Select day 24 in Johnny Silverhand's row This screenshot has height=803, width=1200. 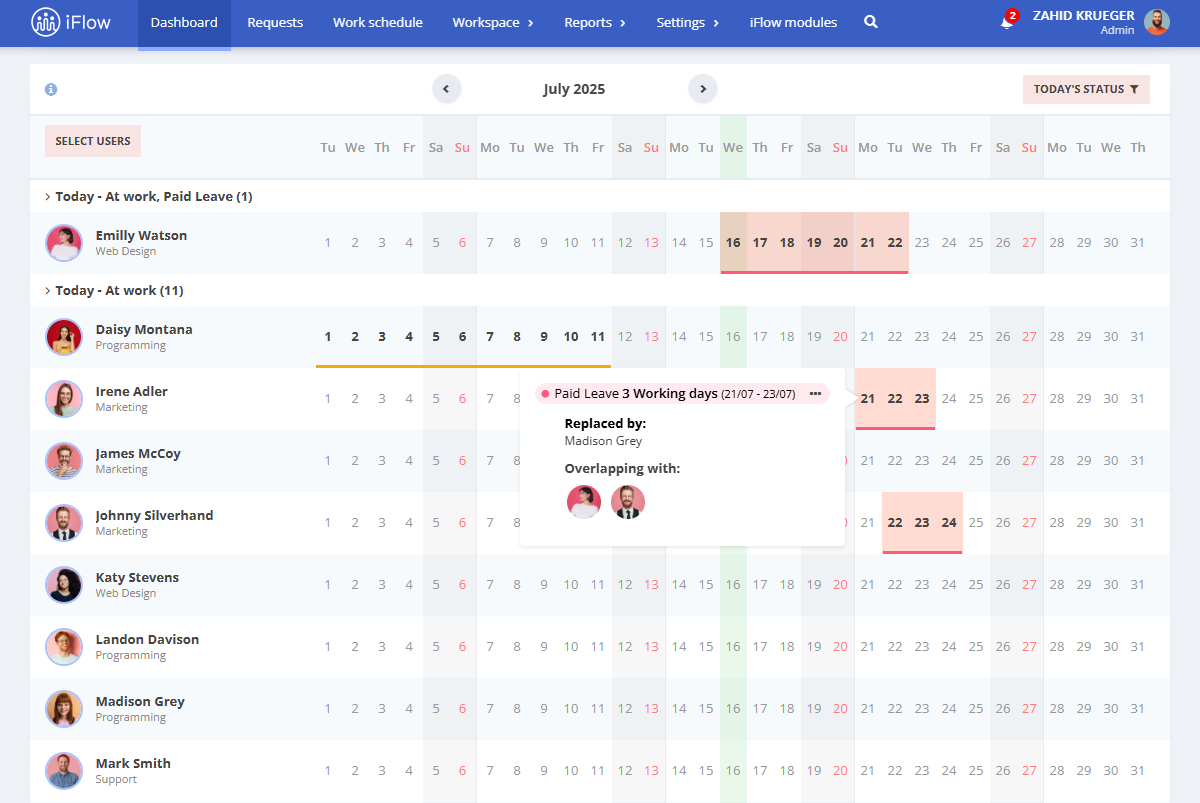click(949, 523)
